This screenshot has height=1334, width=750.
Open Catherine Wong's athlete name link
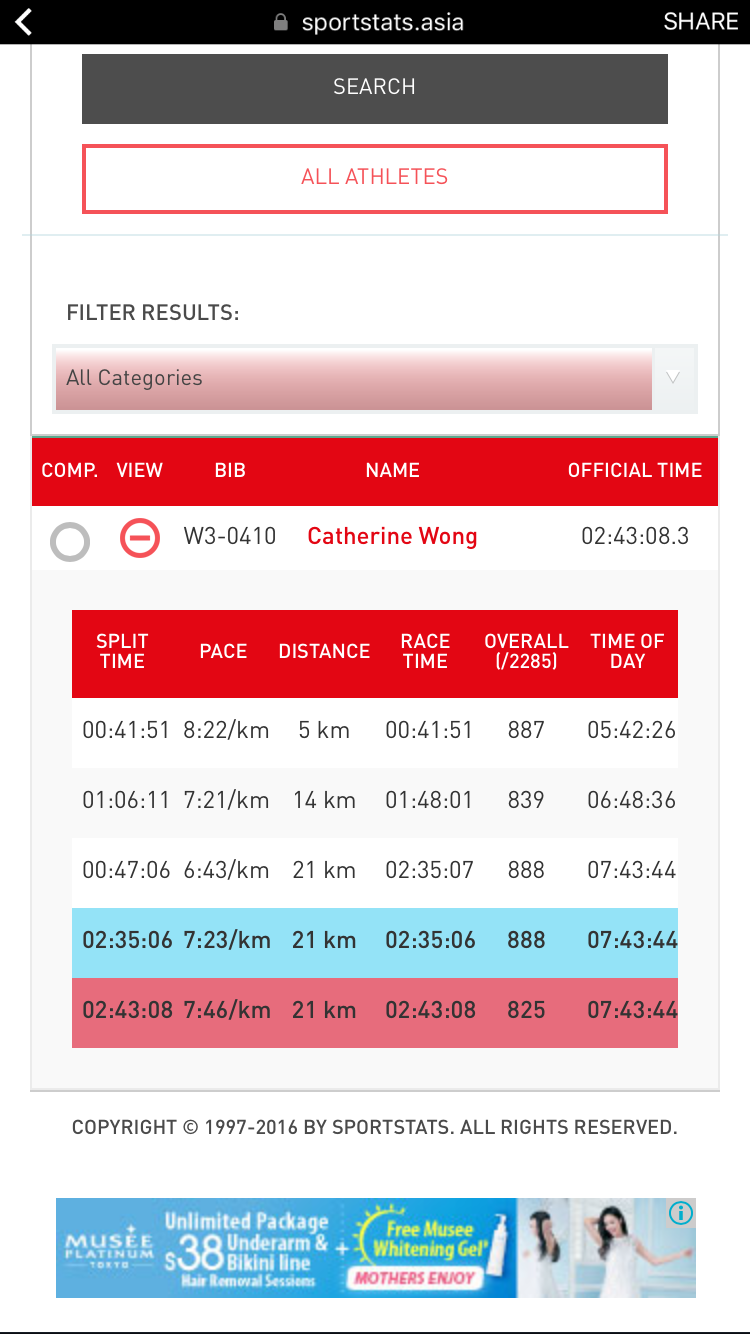click(x=392, y=537)
